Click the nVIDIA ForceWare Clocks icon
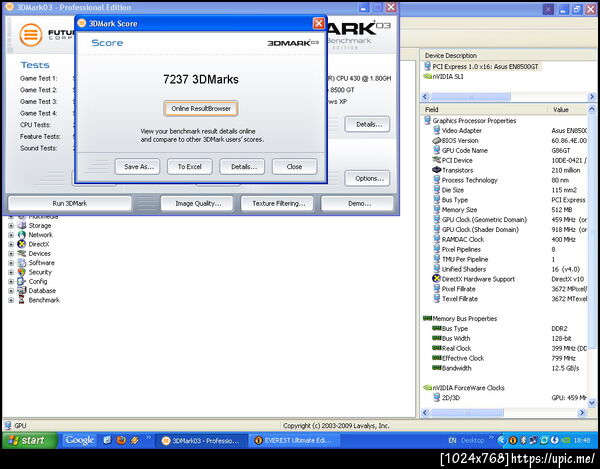This screenshot has width=600, height=469. (427, 388)
